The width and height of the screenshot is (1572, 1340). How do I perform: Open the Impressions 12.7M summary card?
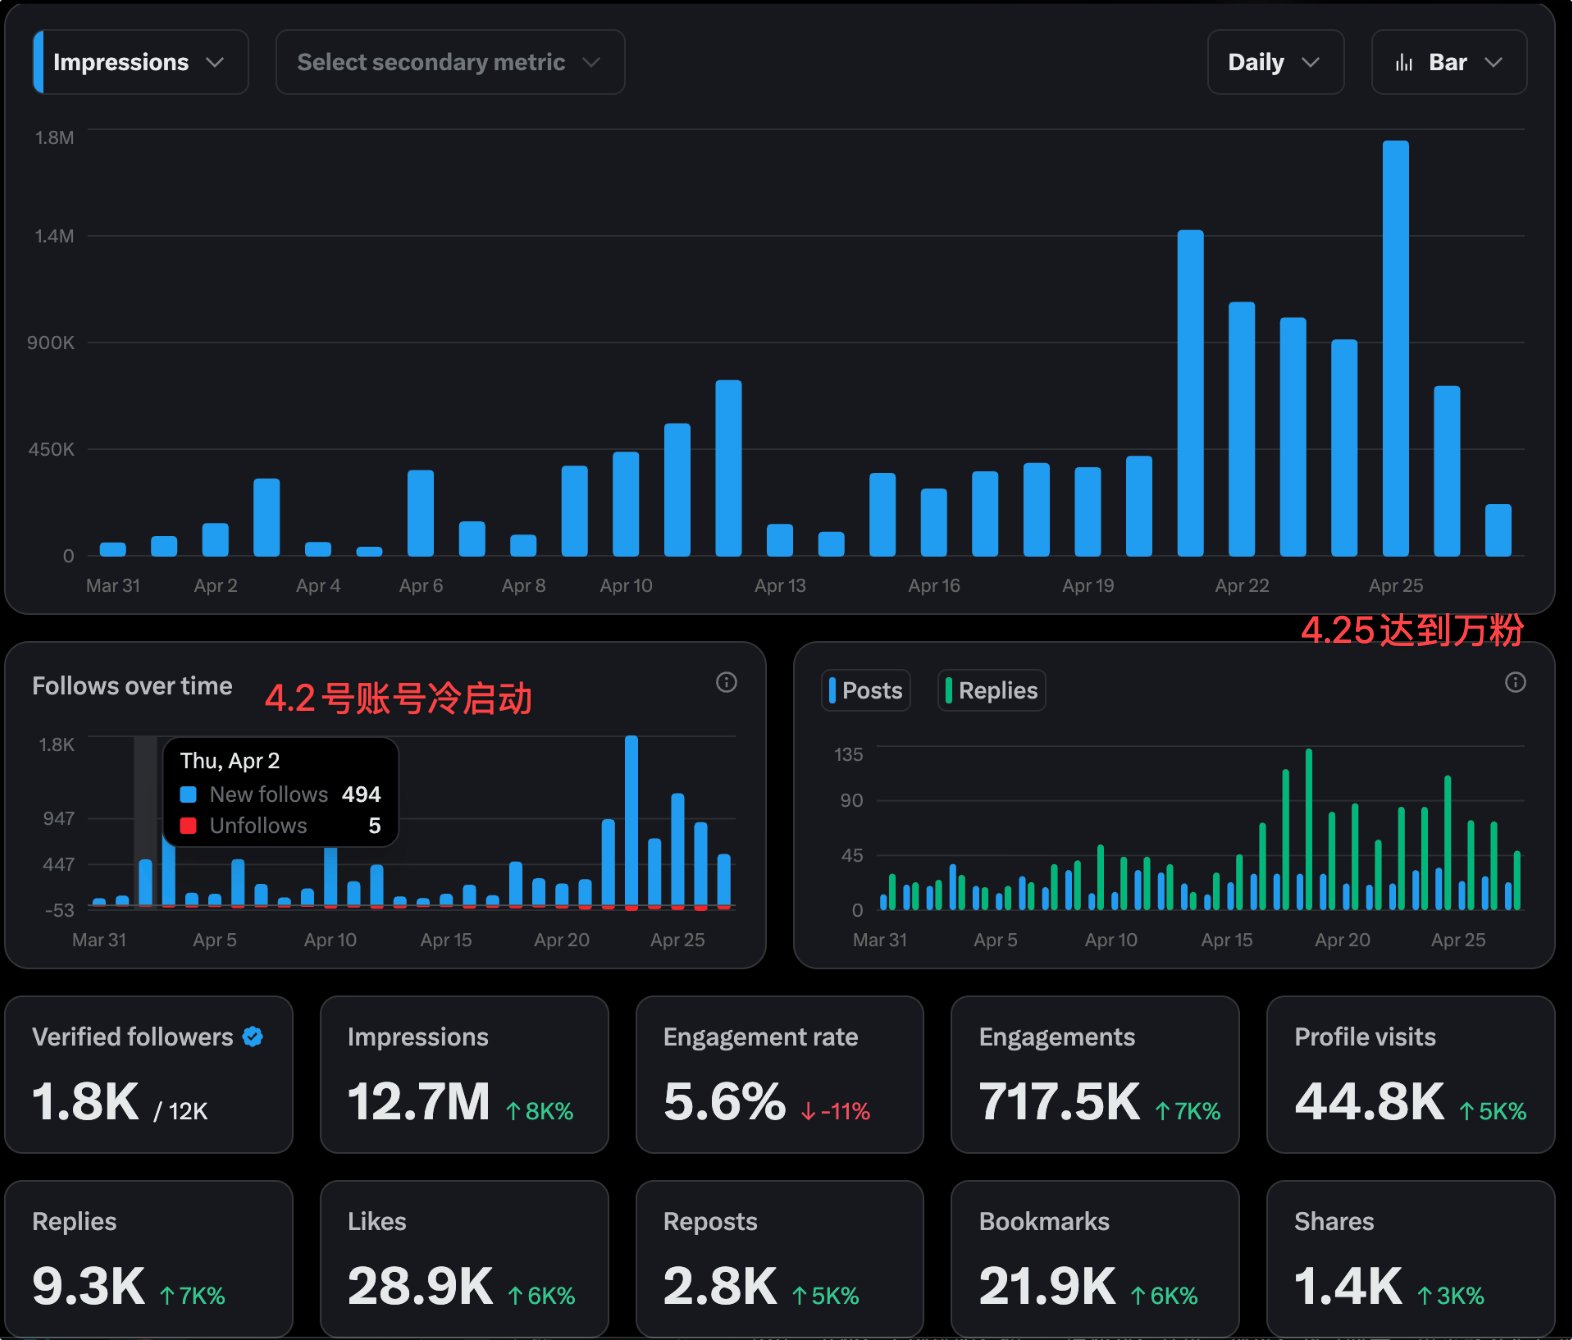pos(464,1074)
